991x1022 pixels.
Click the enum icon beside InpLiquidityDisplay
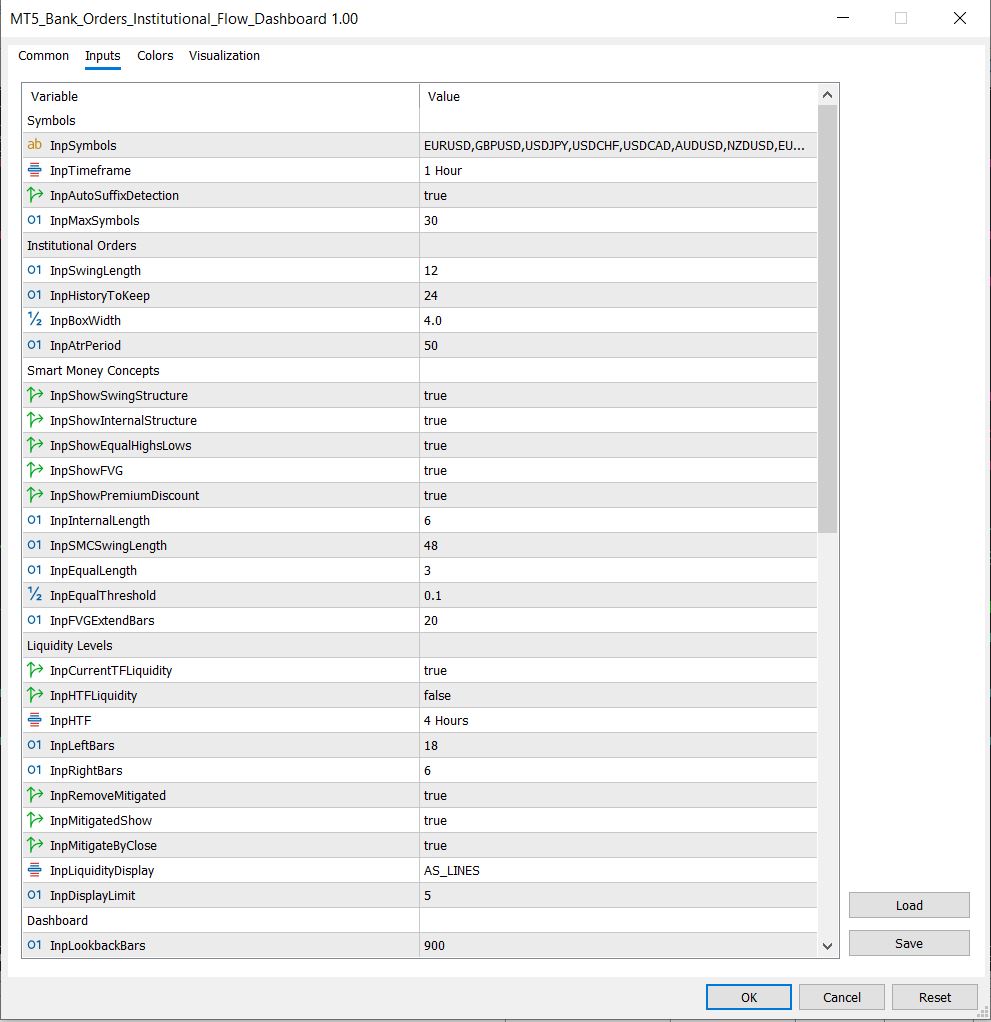tap(35, 870)
